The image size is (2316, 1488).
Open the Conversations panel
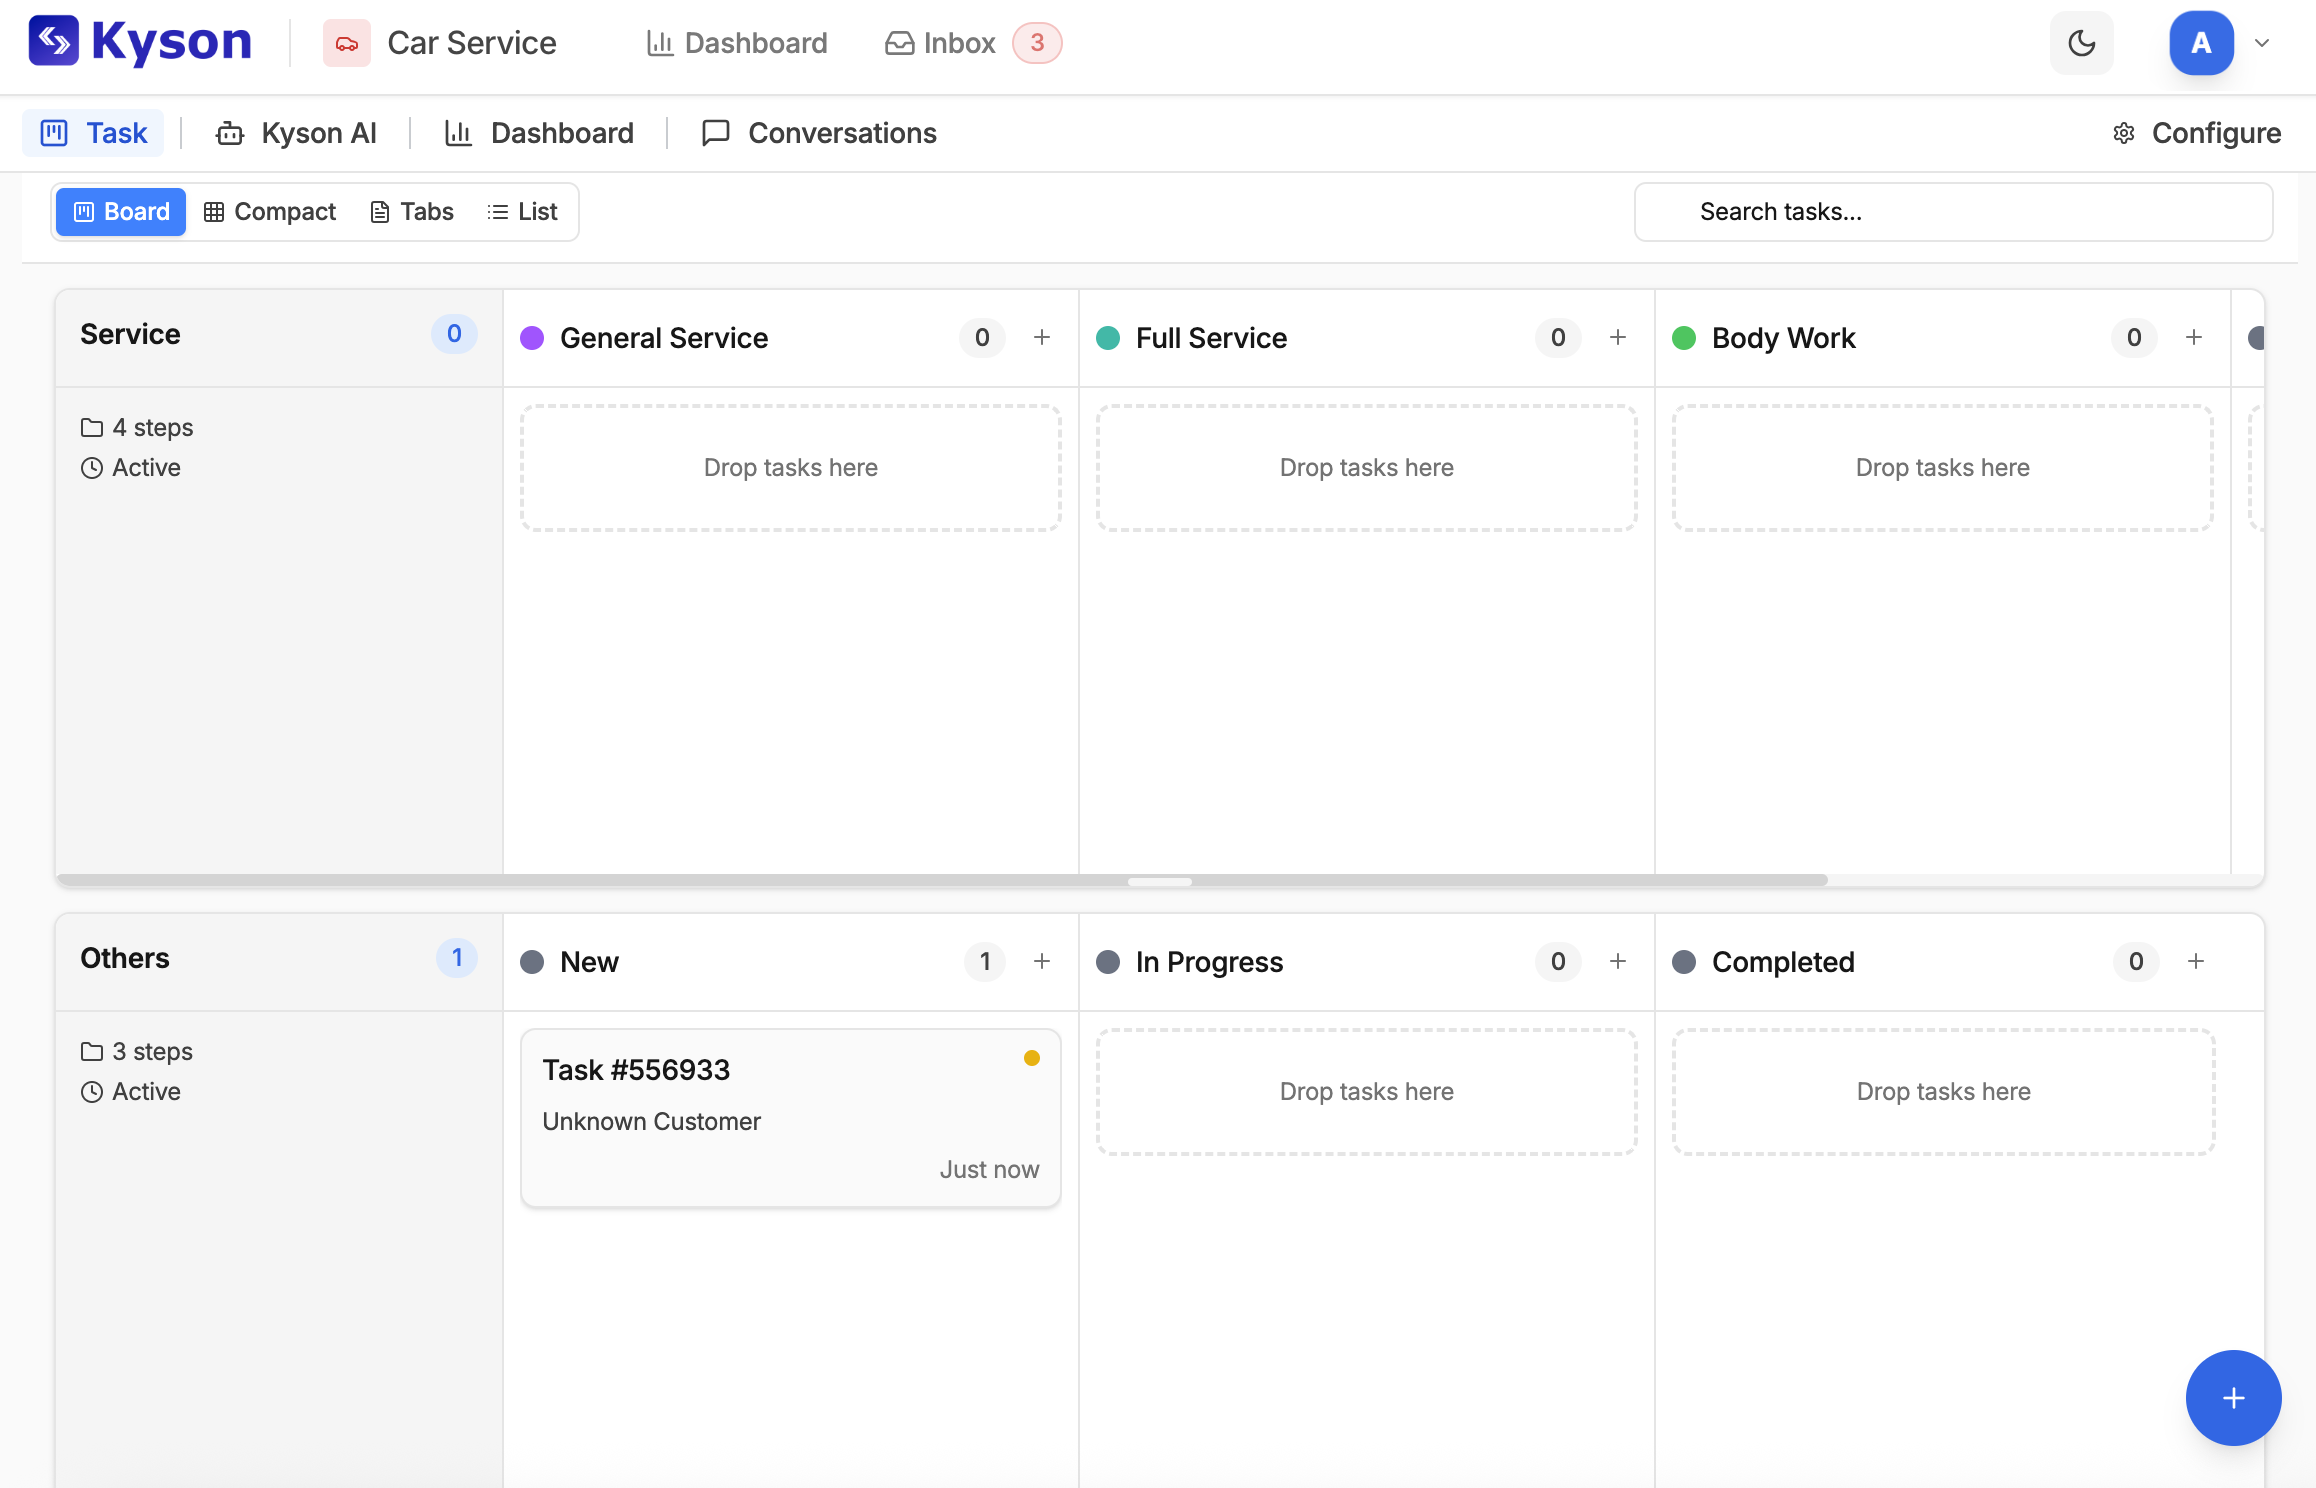[818, 133]
